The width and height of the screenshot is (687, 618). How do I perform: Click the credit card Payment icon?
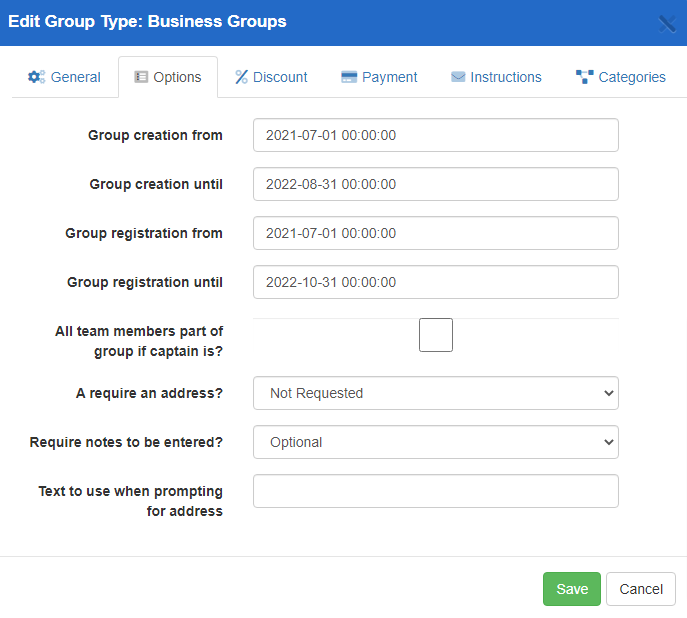tap(349, 77)
